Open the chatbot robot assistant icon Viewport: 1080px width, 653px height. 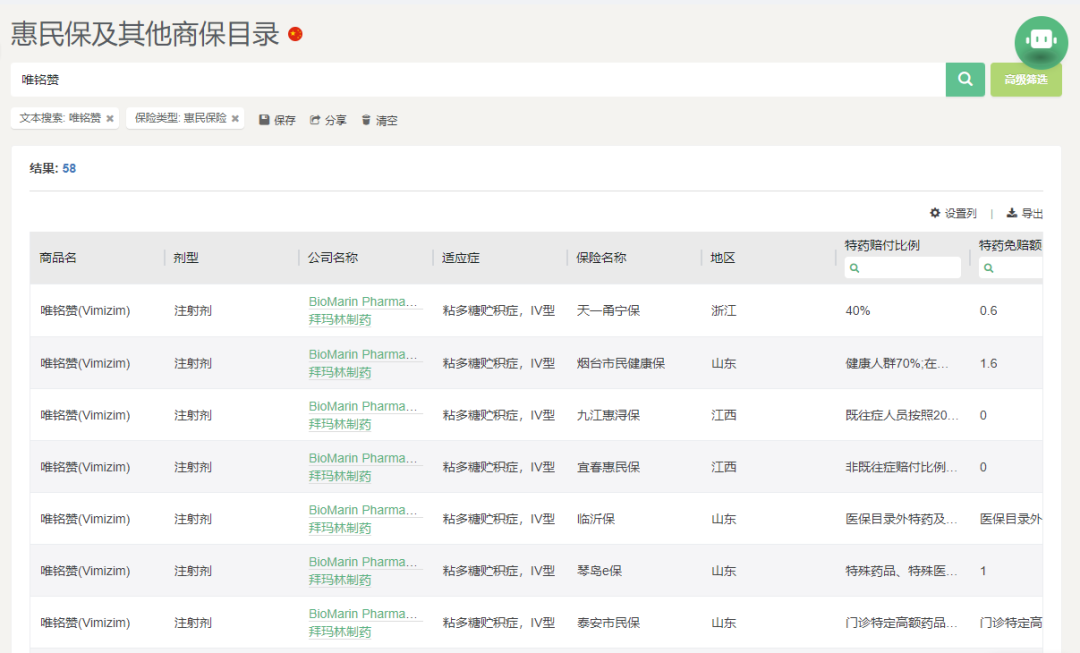[x=1041, y=41]
